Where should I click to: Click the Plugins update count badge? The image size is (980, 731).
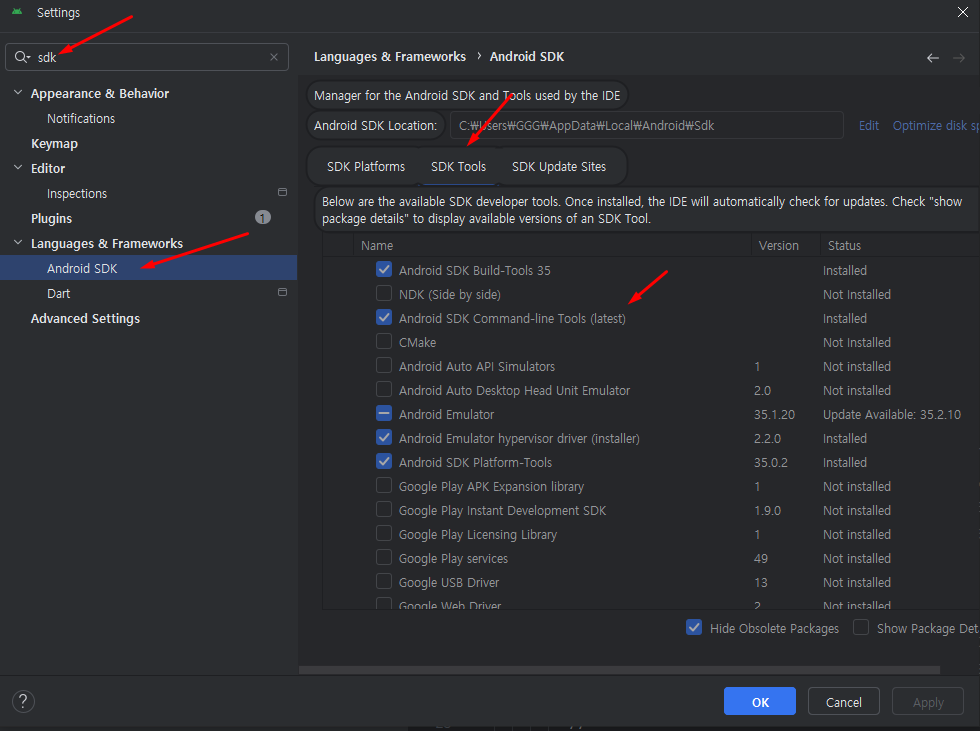[262, 217]
